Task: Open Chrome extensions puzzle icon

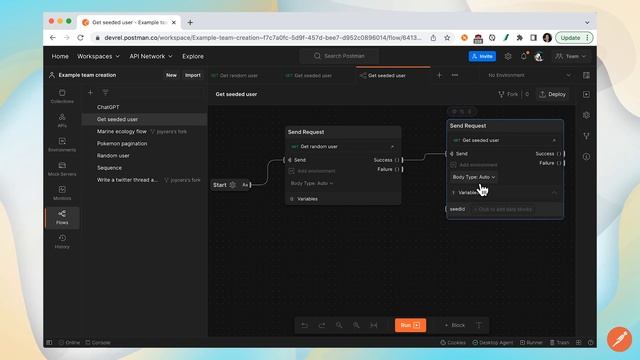Action: click(520, 38)
